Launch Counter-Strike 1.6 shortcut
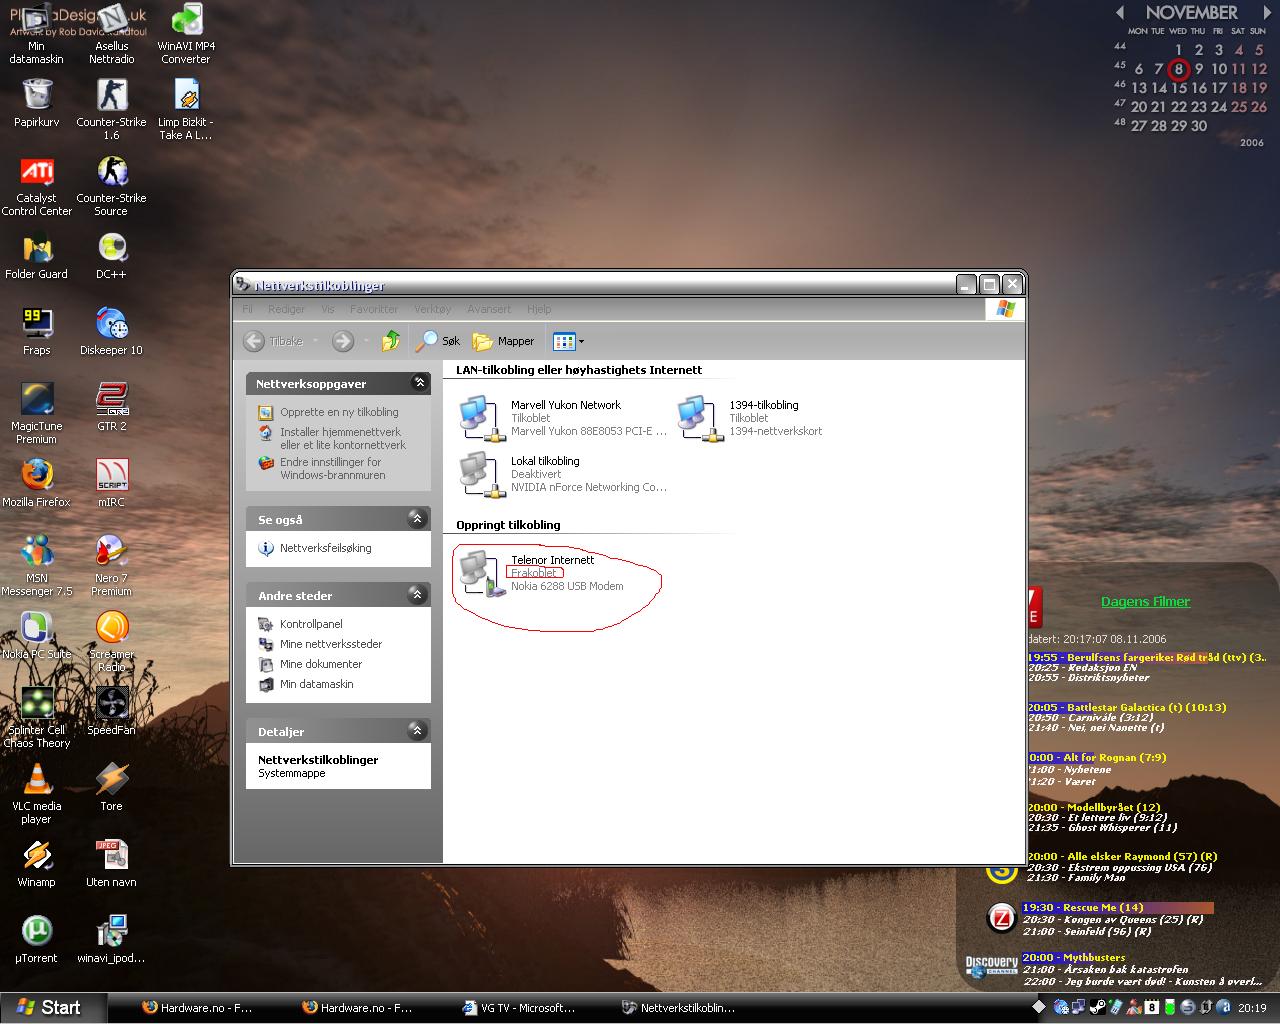1280x1024 pixels. pyautogui.click(x=111, y=110)
